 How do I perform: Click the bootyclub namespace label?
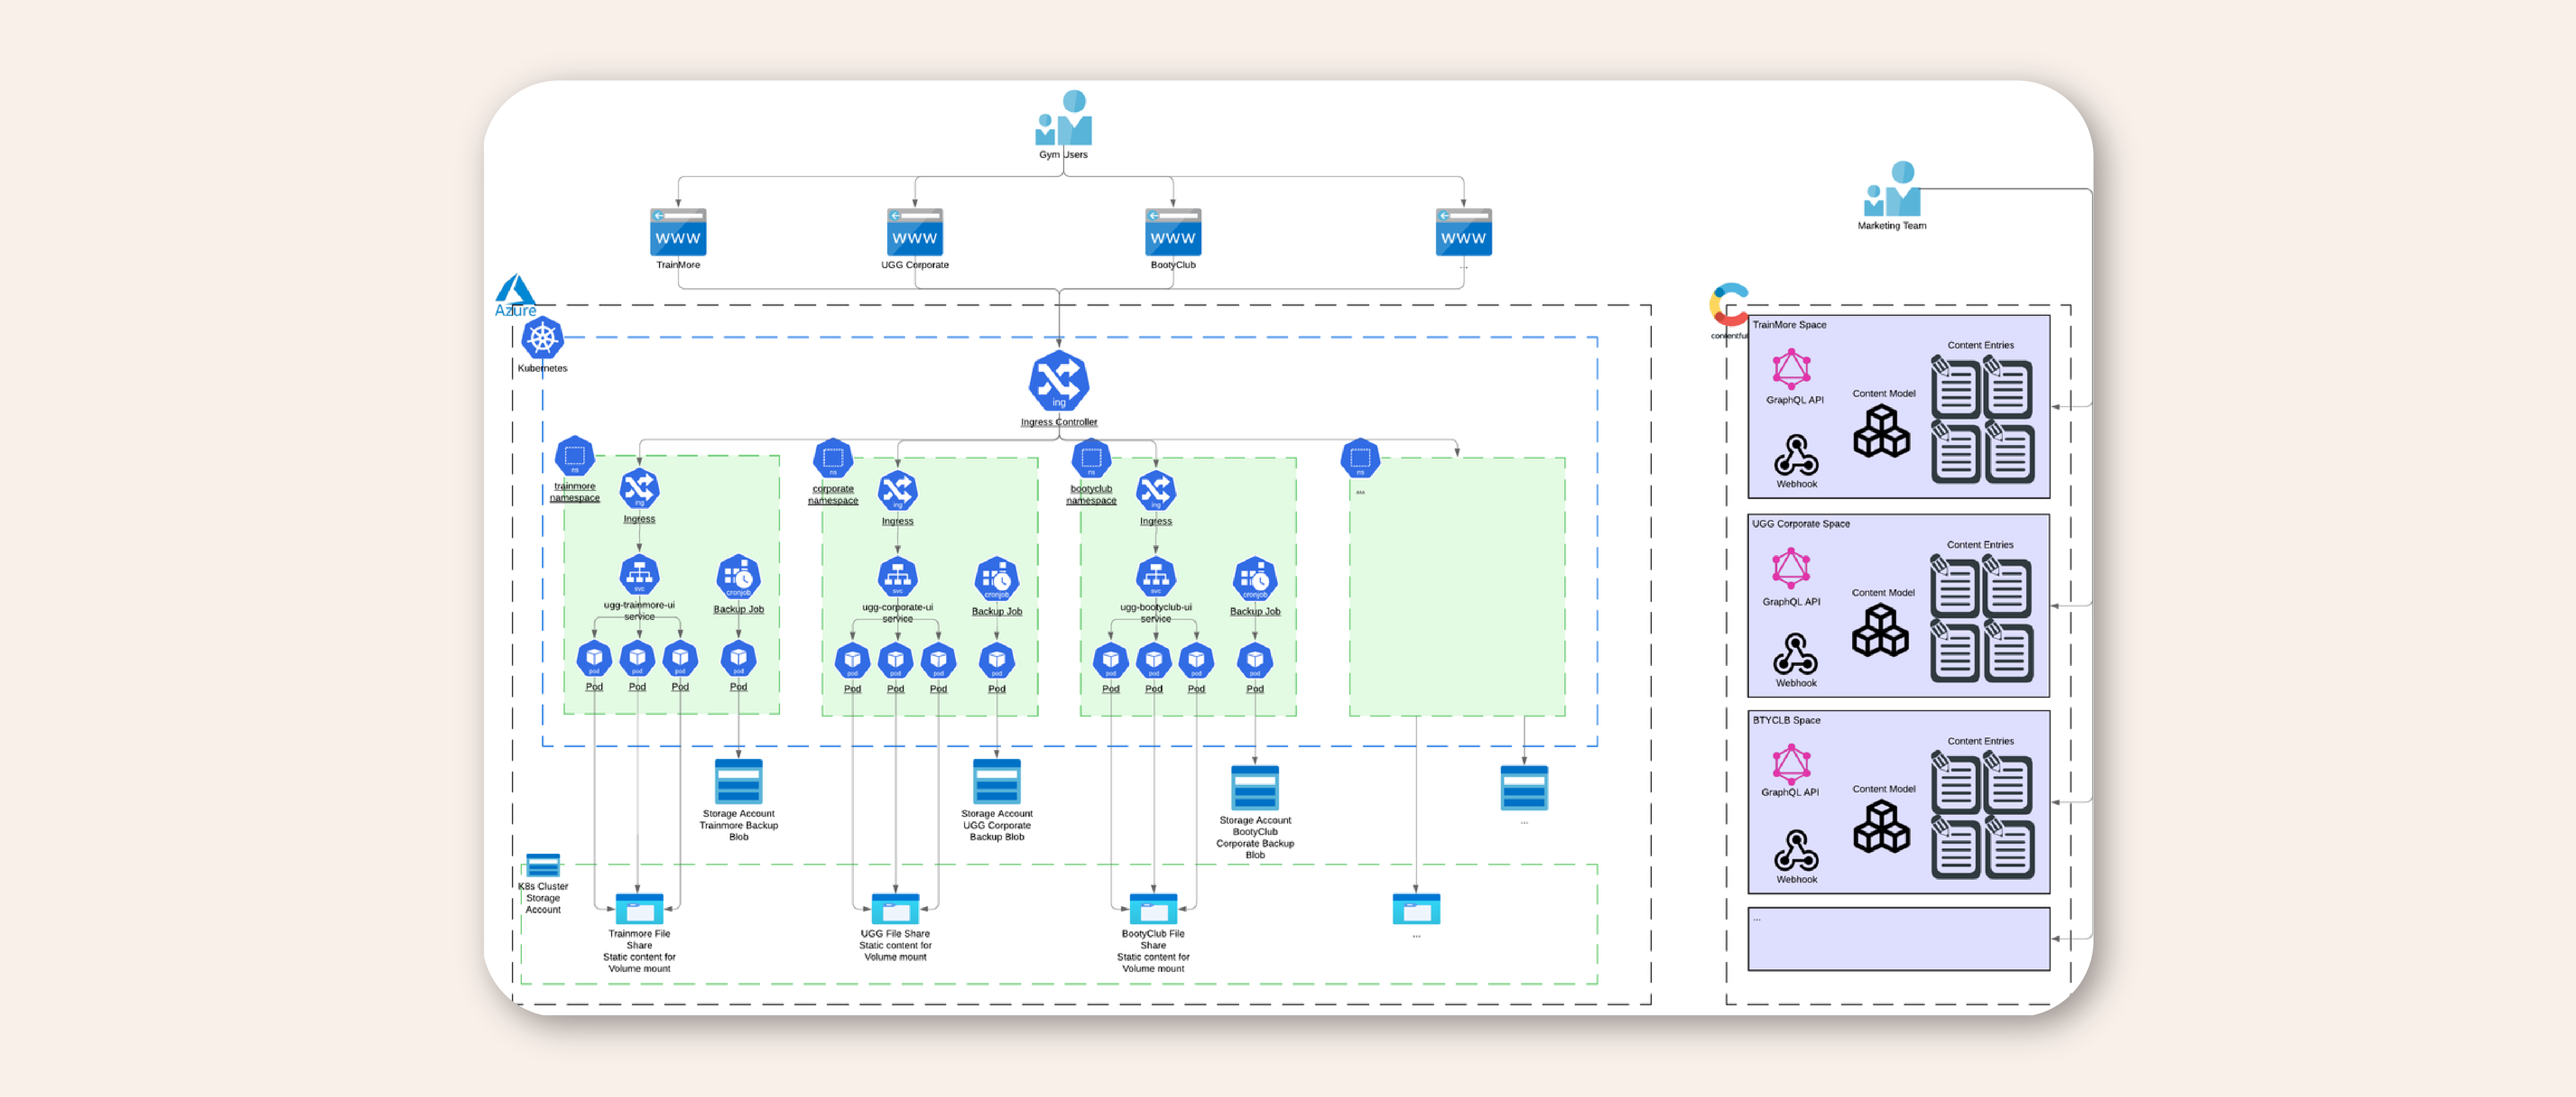tap(1090, 495)
